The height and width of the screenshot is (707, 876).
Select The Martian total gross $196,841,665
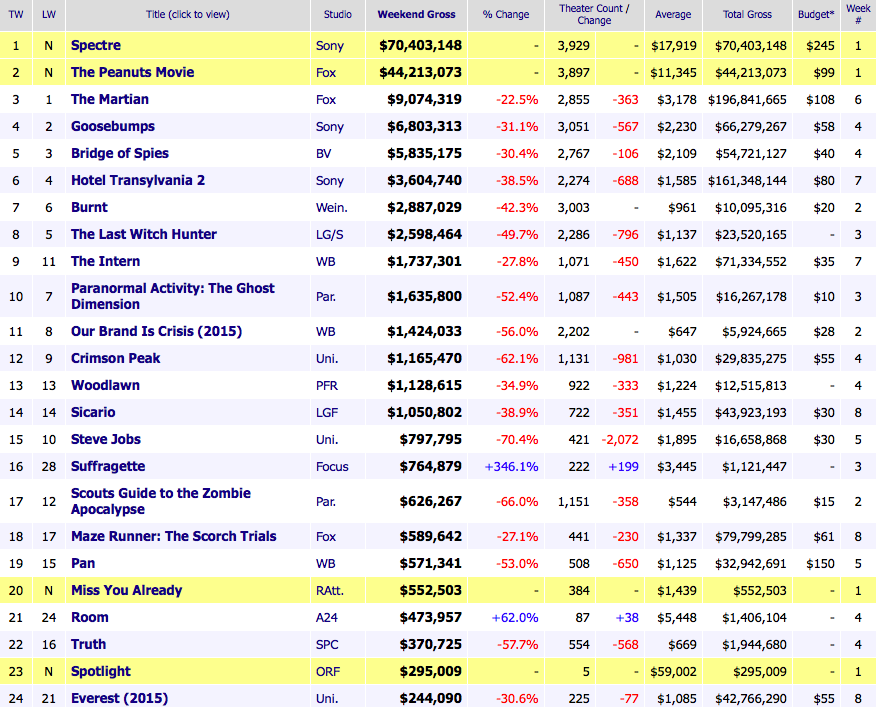pyautogui.click(x=747, y=99)
